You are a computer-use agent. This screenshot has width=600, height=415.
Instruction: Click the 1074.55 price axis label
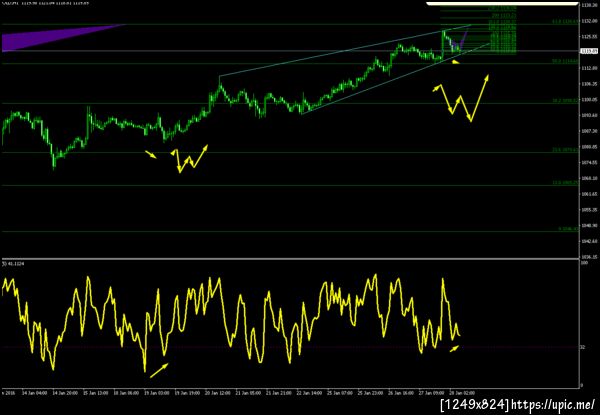click(x=589, y=163)
